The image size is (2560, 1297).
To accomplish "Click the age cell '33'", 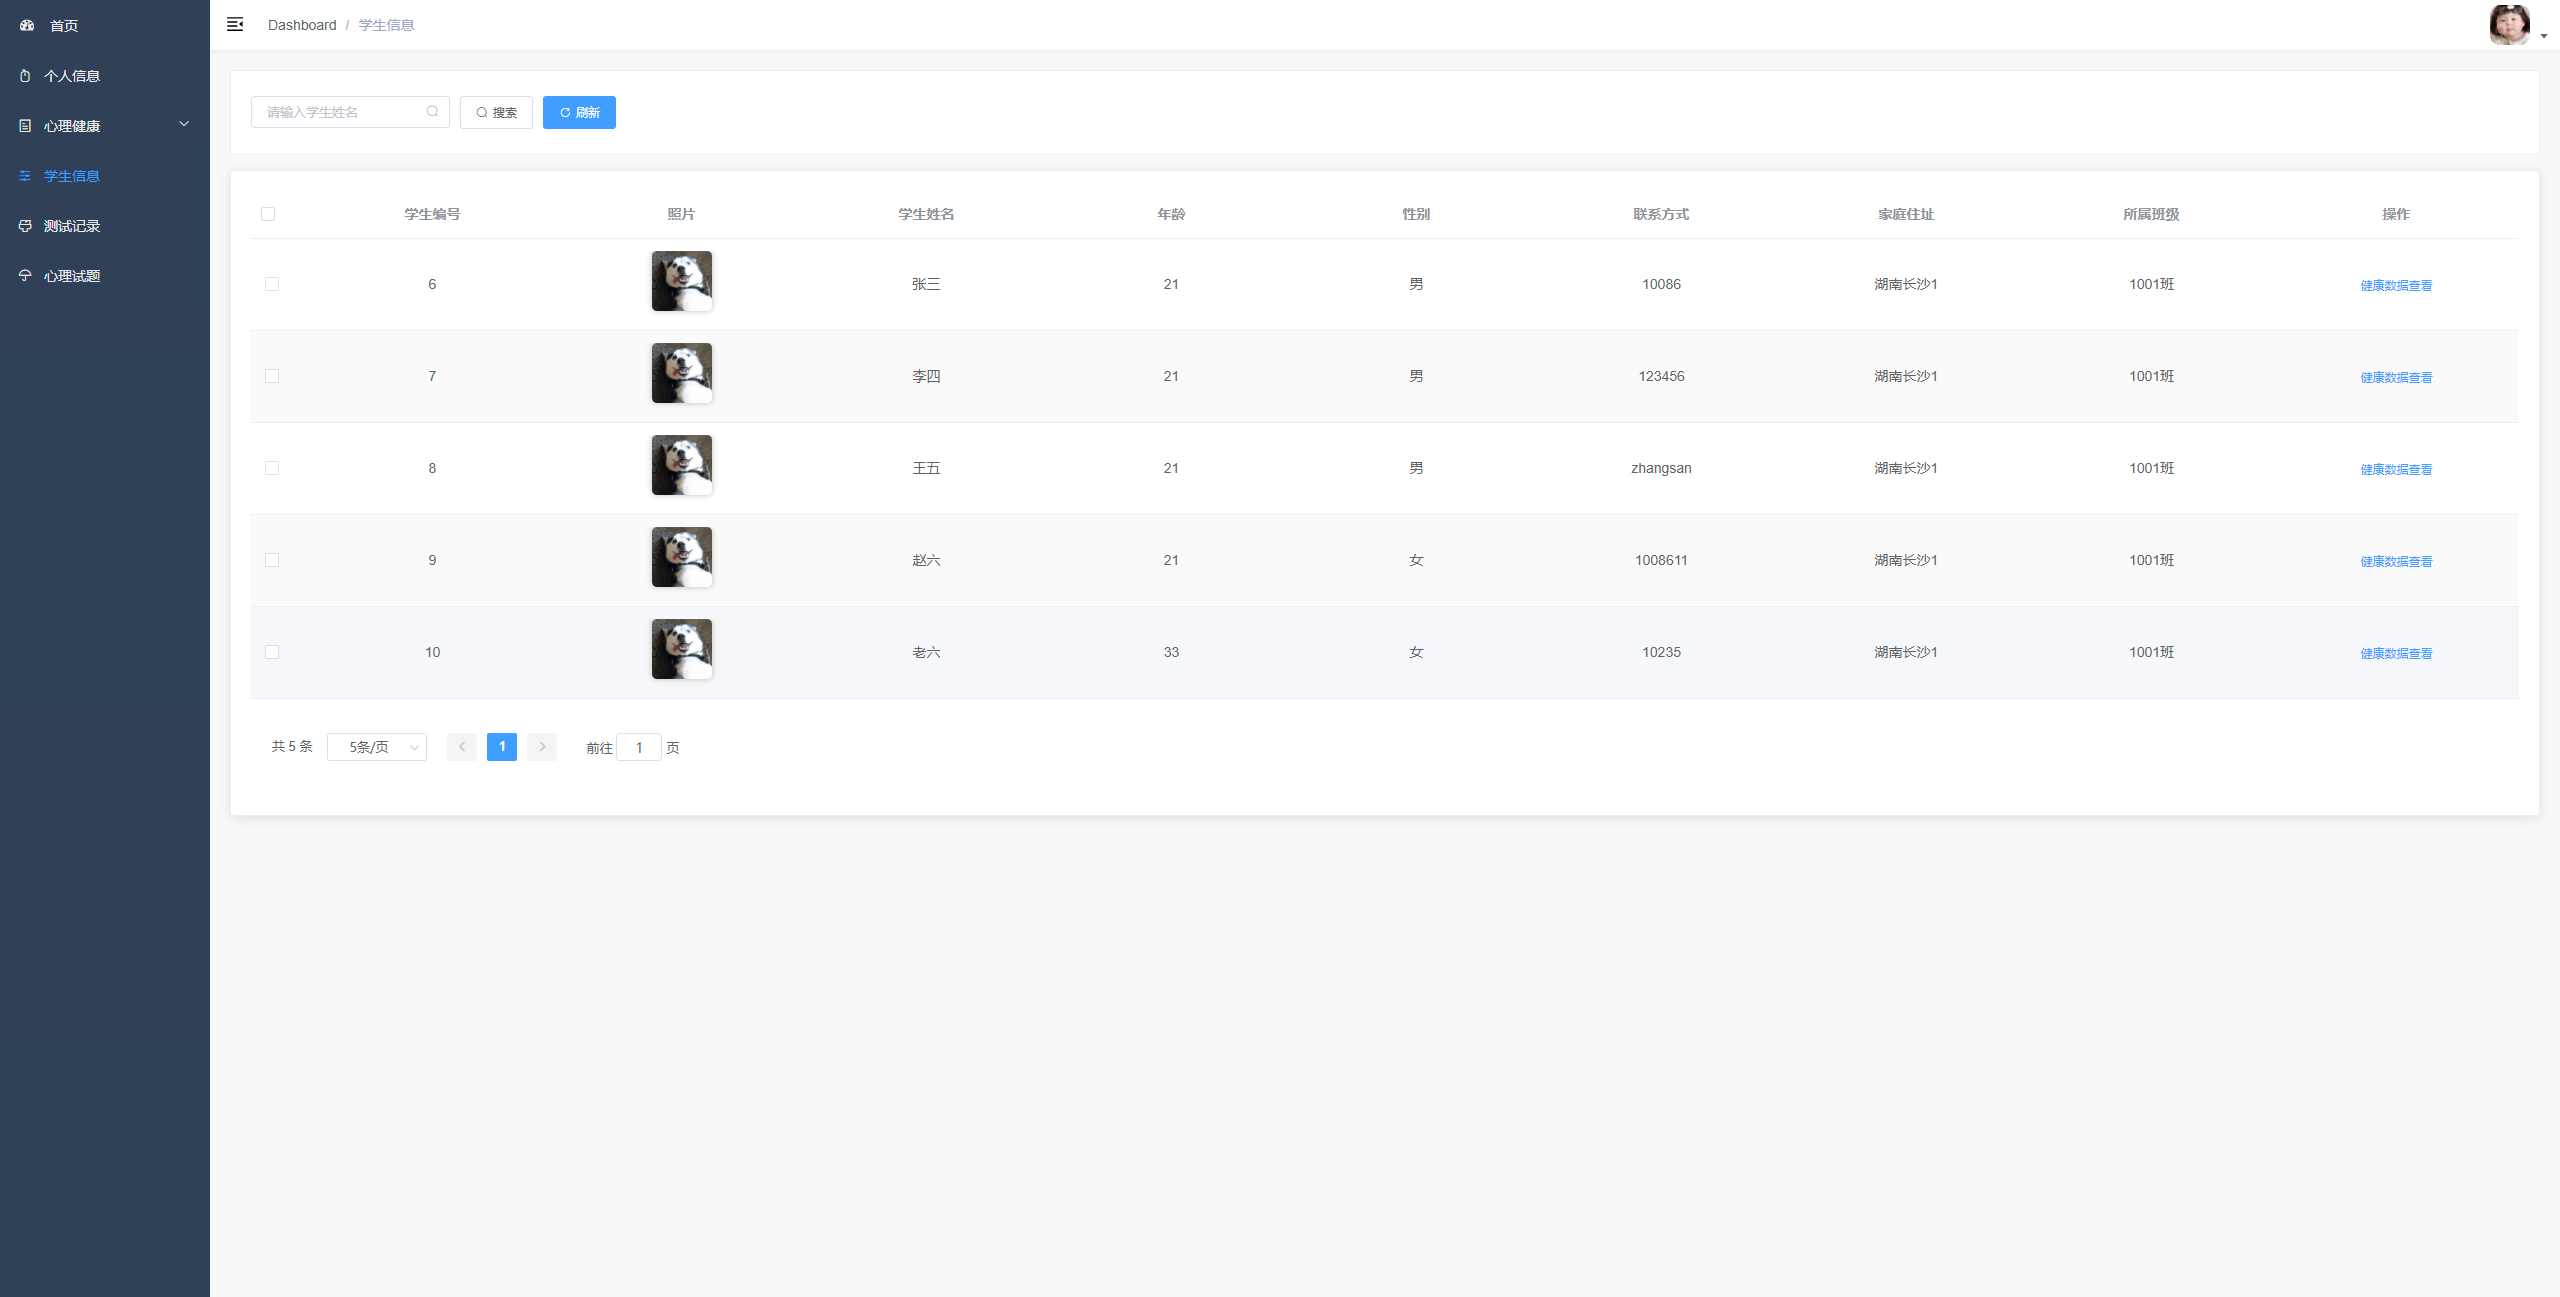I will pos(1171,652).
